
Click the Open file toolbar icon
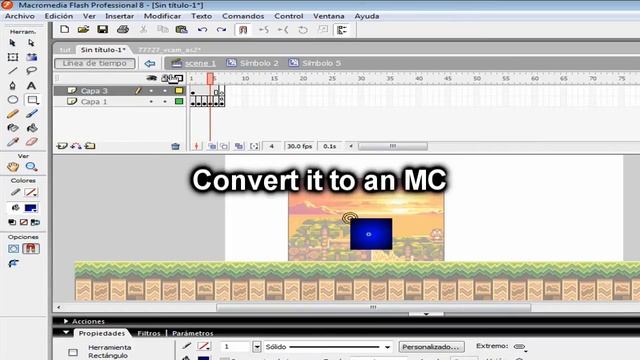point(83,29)
